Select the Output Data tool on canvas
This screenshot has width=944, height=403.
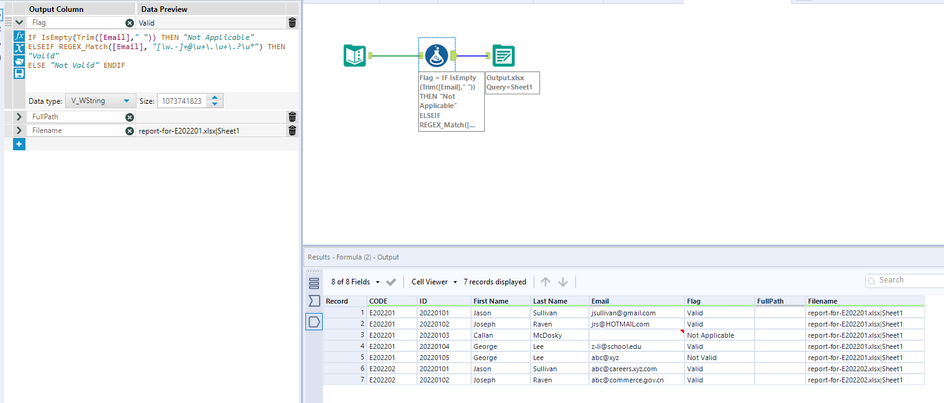coord(503,56)
